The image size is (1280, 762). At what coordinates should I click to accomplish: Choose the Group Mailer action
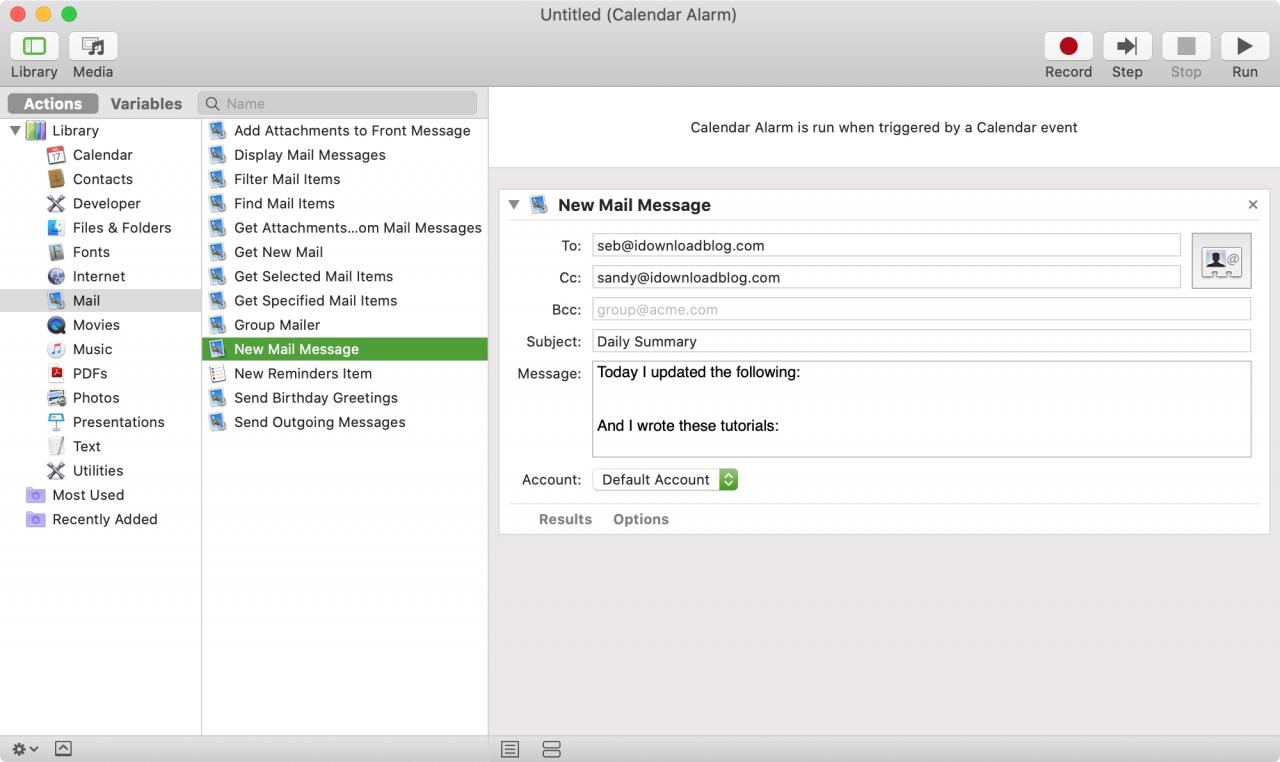277,325
